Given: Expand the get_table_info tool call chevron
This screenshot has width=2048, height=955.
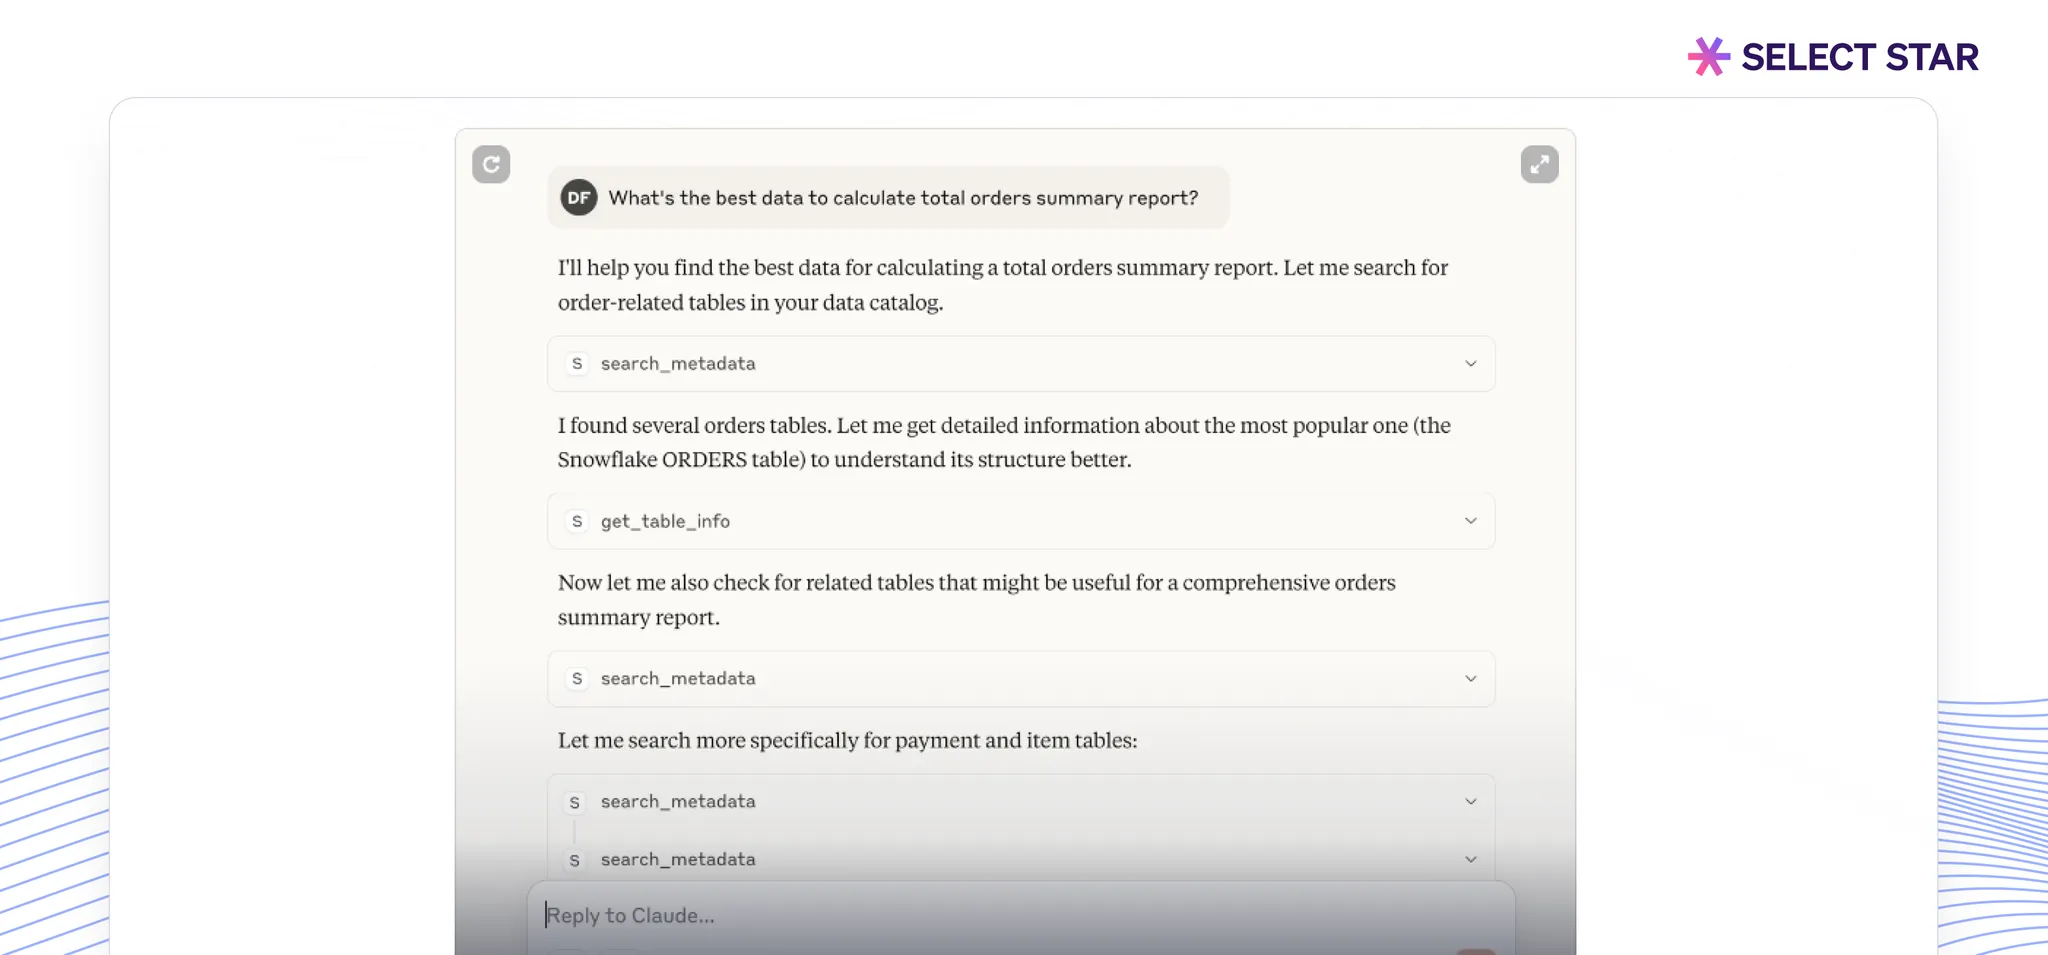Looking at the screenshot, I should click(x=1470, y=521).
